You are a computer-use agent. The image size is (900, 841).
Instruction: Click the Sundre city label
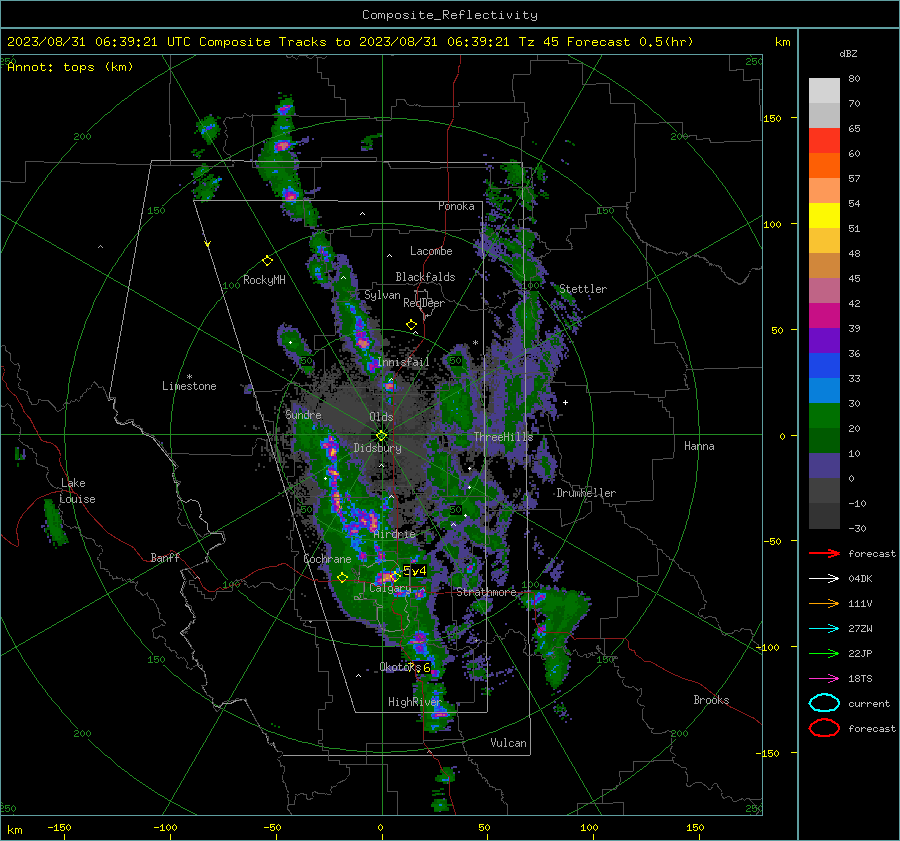(303, 414)
